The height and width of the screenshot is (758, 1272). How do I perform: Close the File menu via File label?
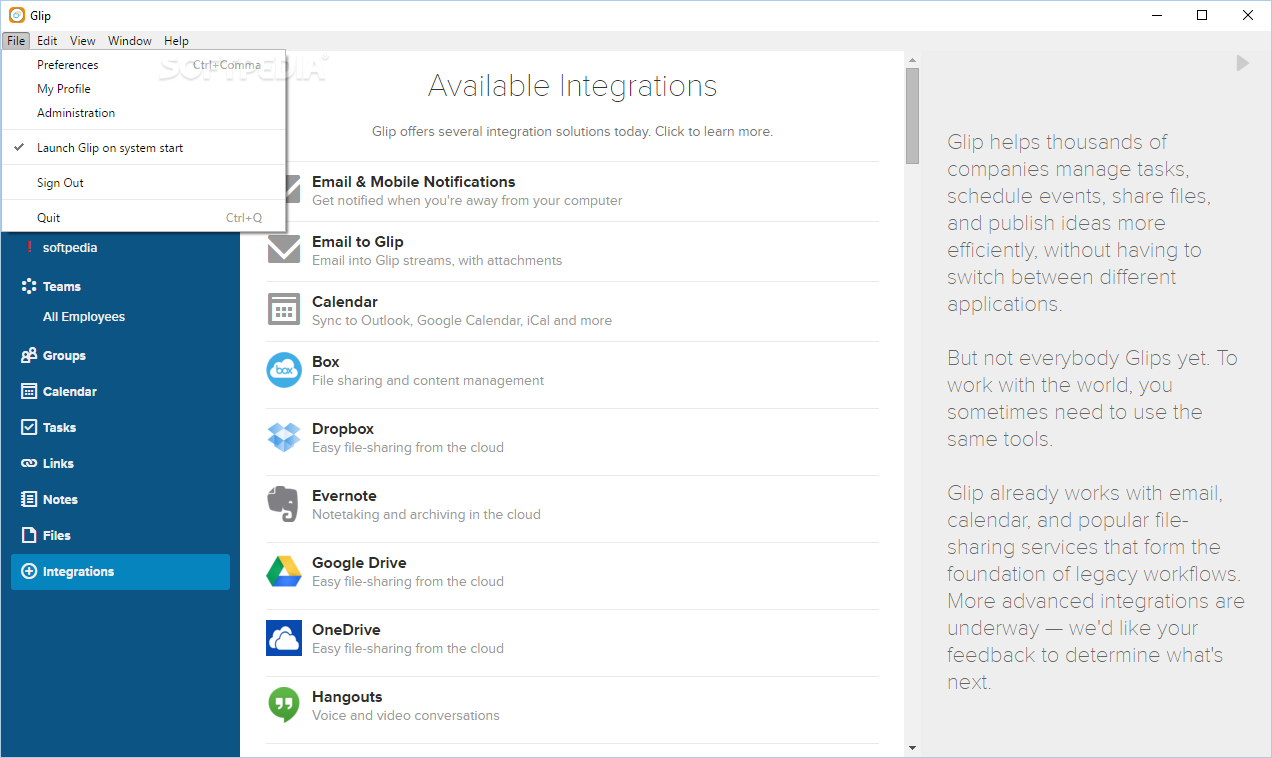16,41
